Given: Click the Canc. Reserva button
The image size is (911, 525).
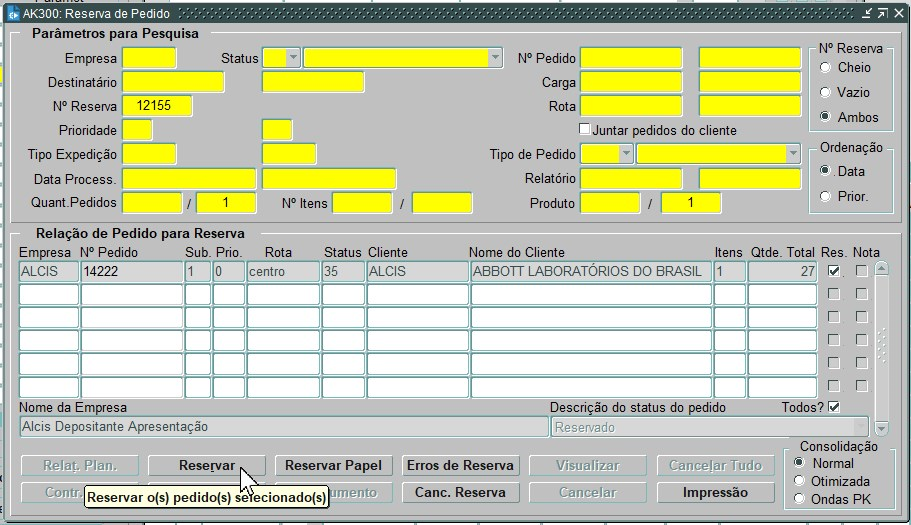Looking at the screenshot, I should 460,492.
